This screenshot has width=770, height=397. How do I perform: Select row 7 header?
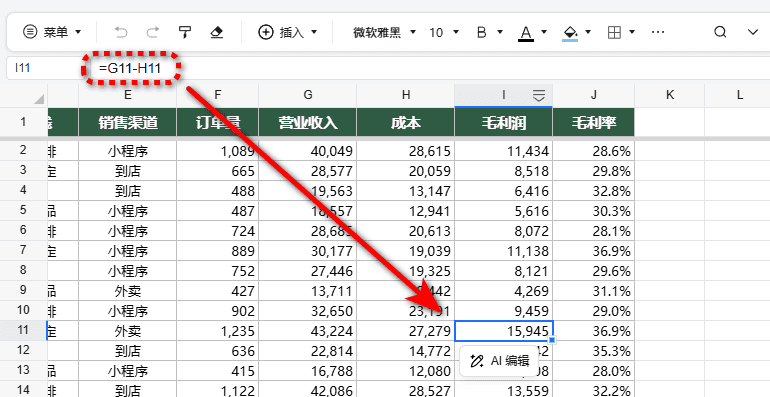(24, 251)
